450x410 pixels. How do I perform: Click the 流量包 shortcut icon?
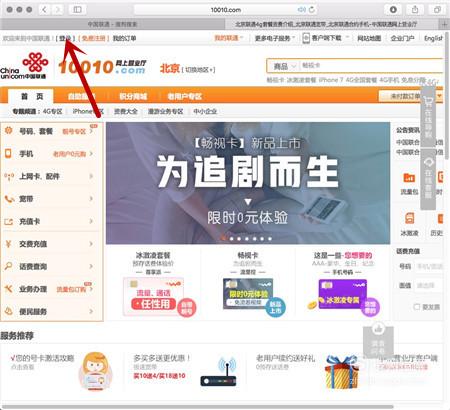point(409,178)
